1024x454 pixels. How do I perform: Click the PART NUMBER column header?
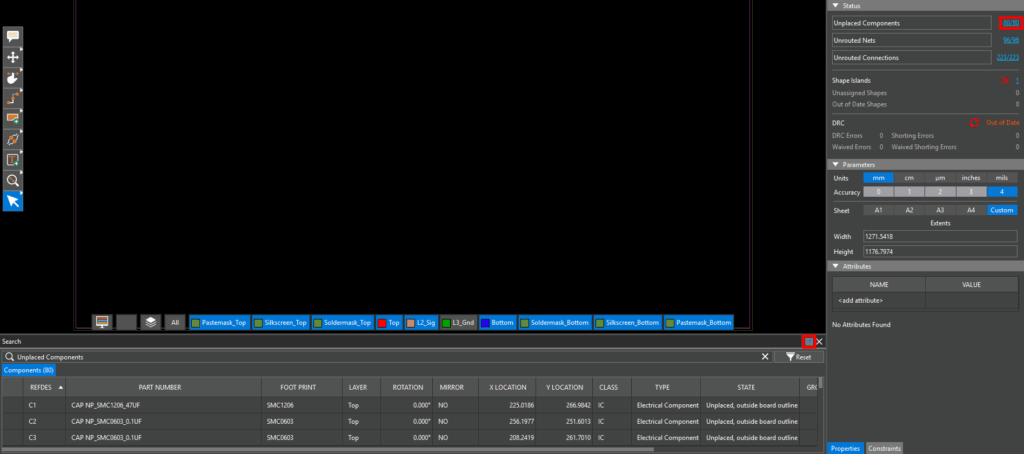pyautogui.click(x=160, y=387)
